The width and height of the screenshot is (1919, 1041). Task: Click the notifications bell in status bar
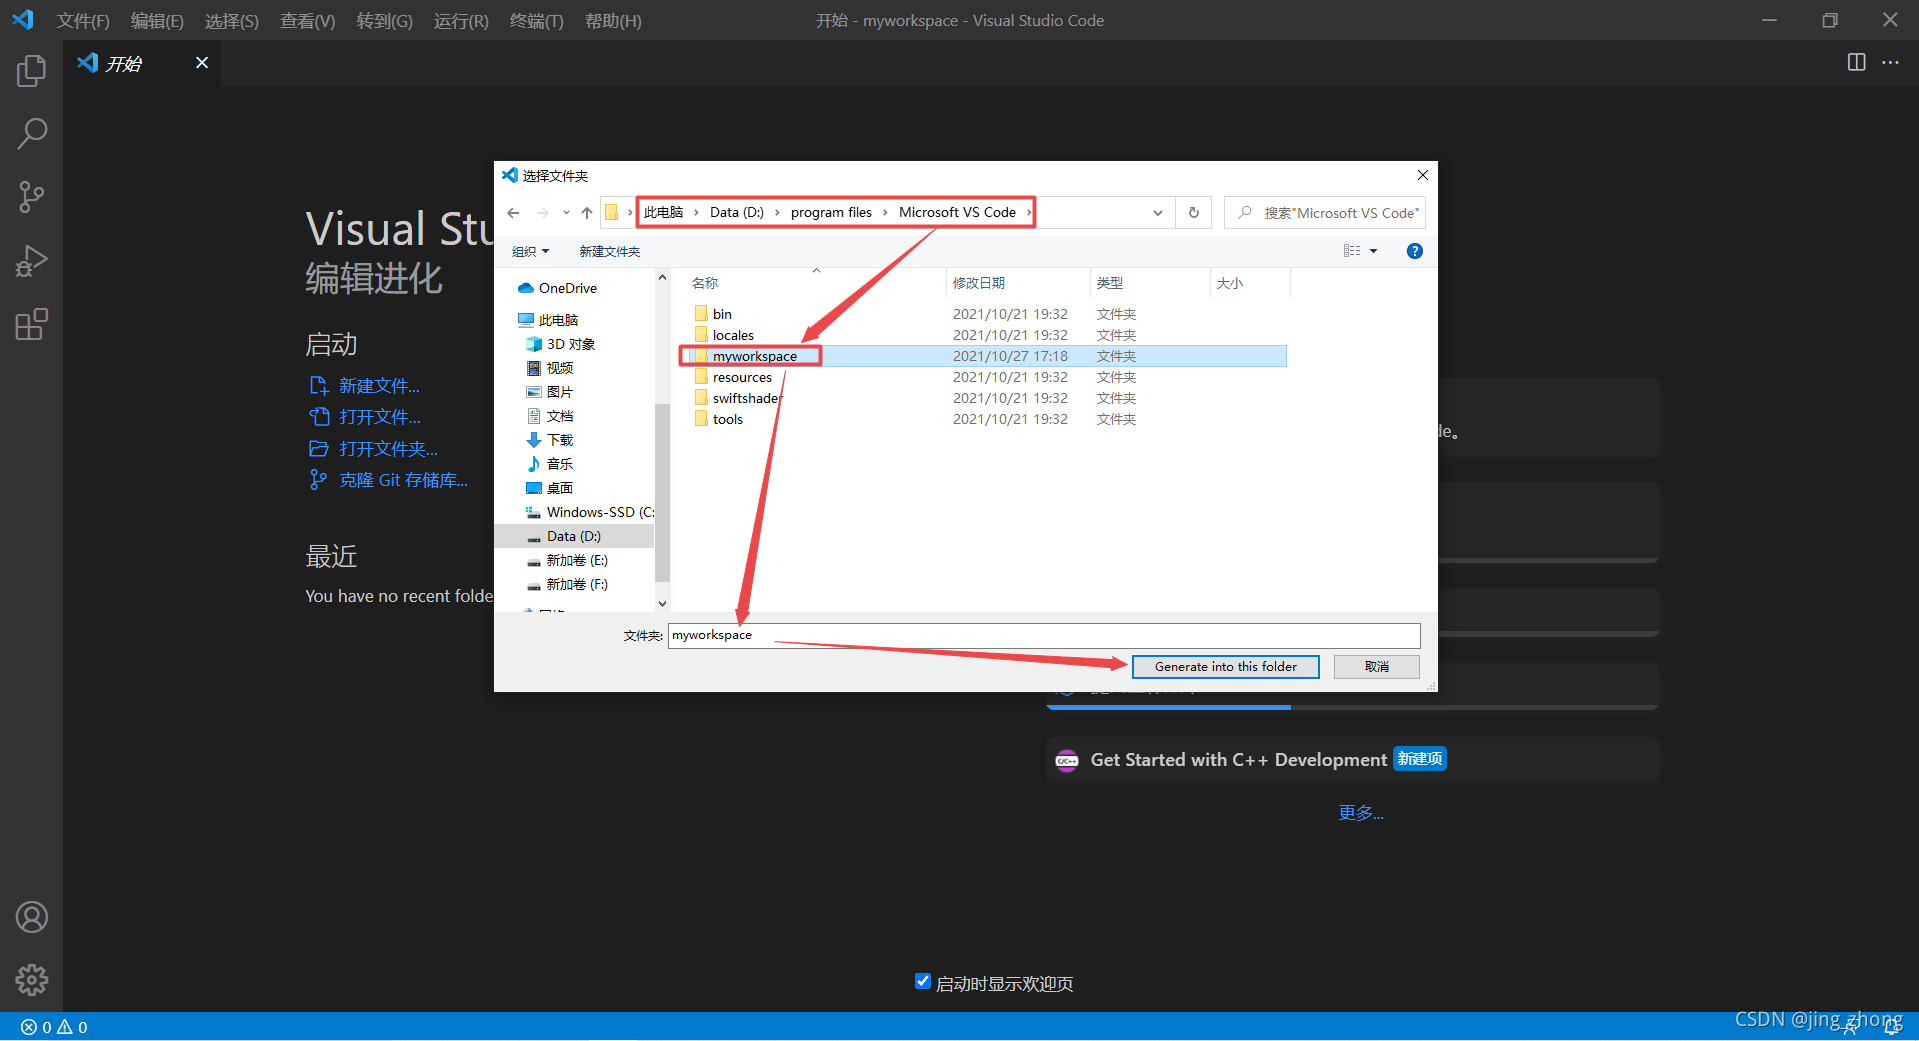pyautogui.click(x=1893, y=1027)
